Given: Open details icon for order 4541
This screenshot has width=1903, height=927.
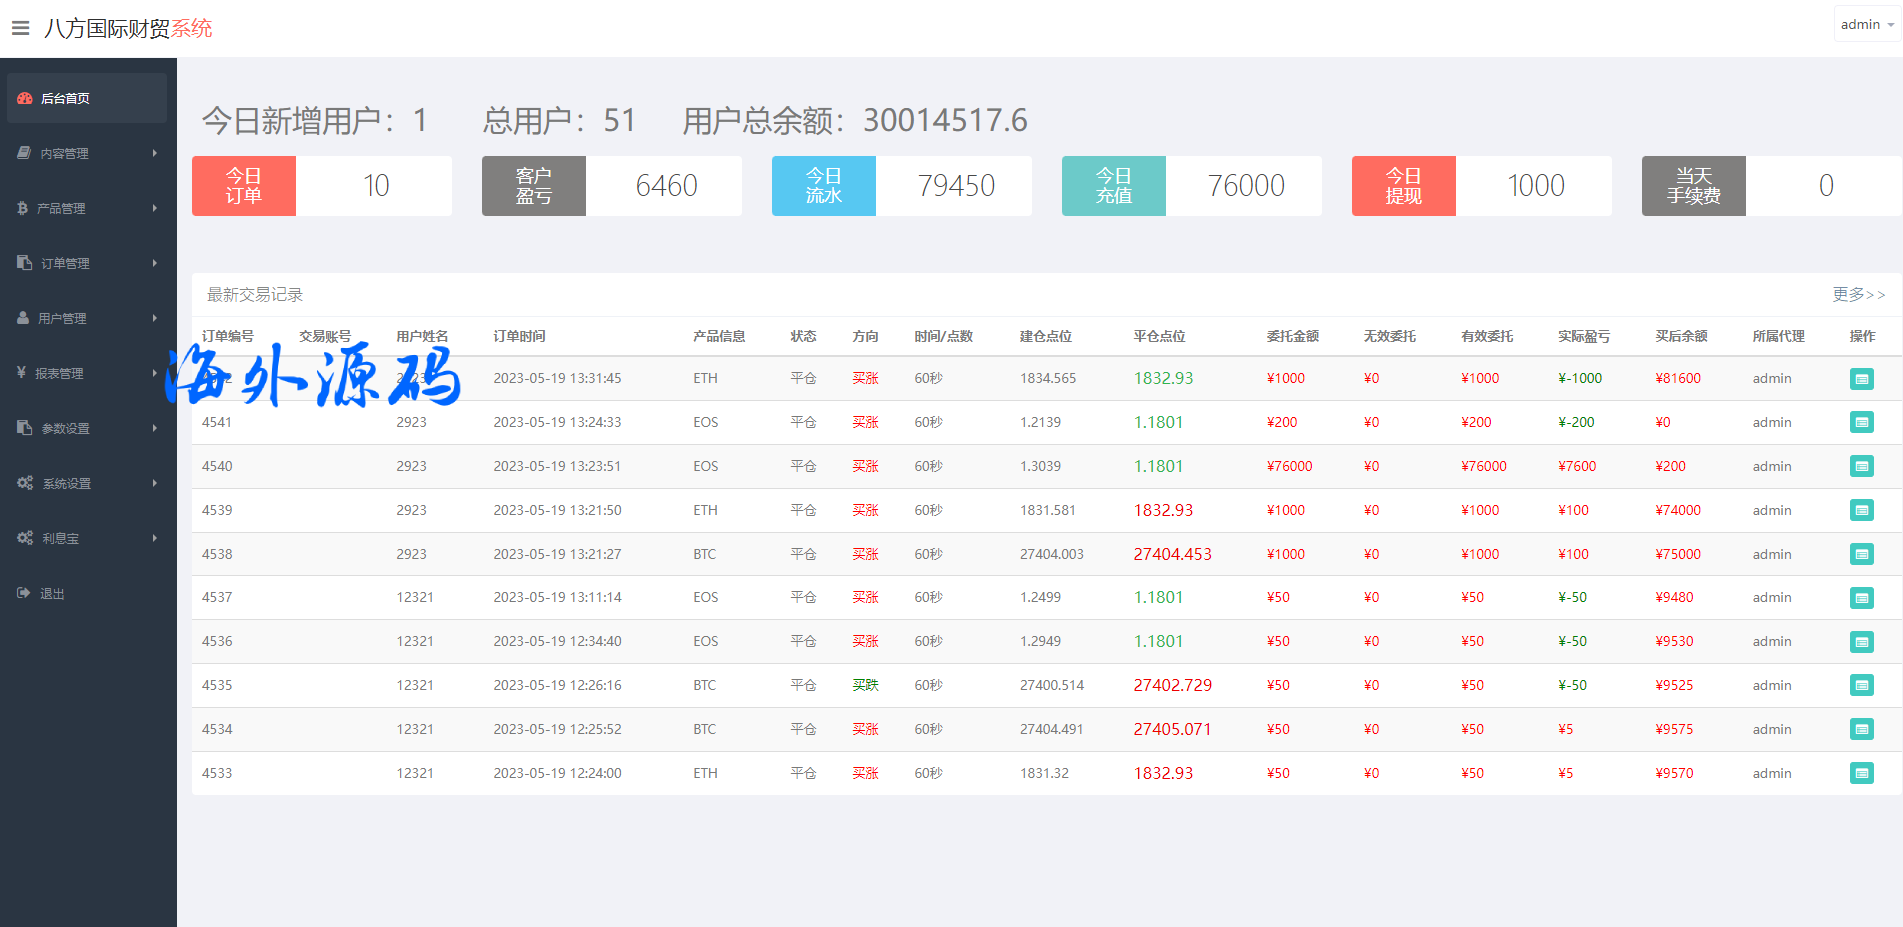Looking at the screenshot, I should coord(1861,423).
